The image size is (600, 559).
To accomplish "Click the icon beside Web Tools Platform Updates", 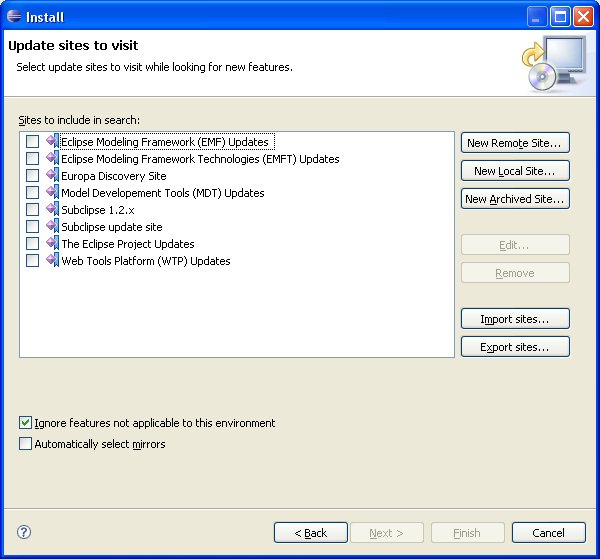I will [53, 261].
